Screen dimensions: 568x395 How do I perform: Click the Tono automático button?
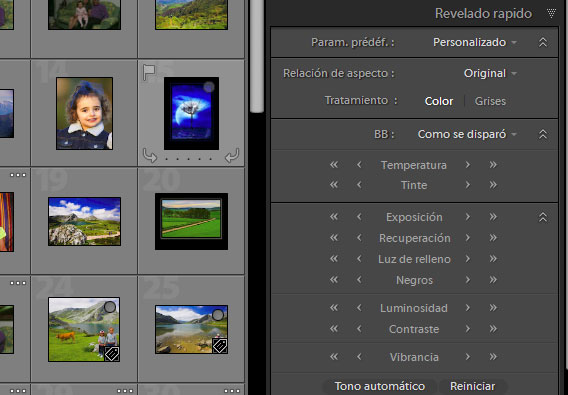coord(380,386)
